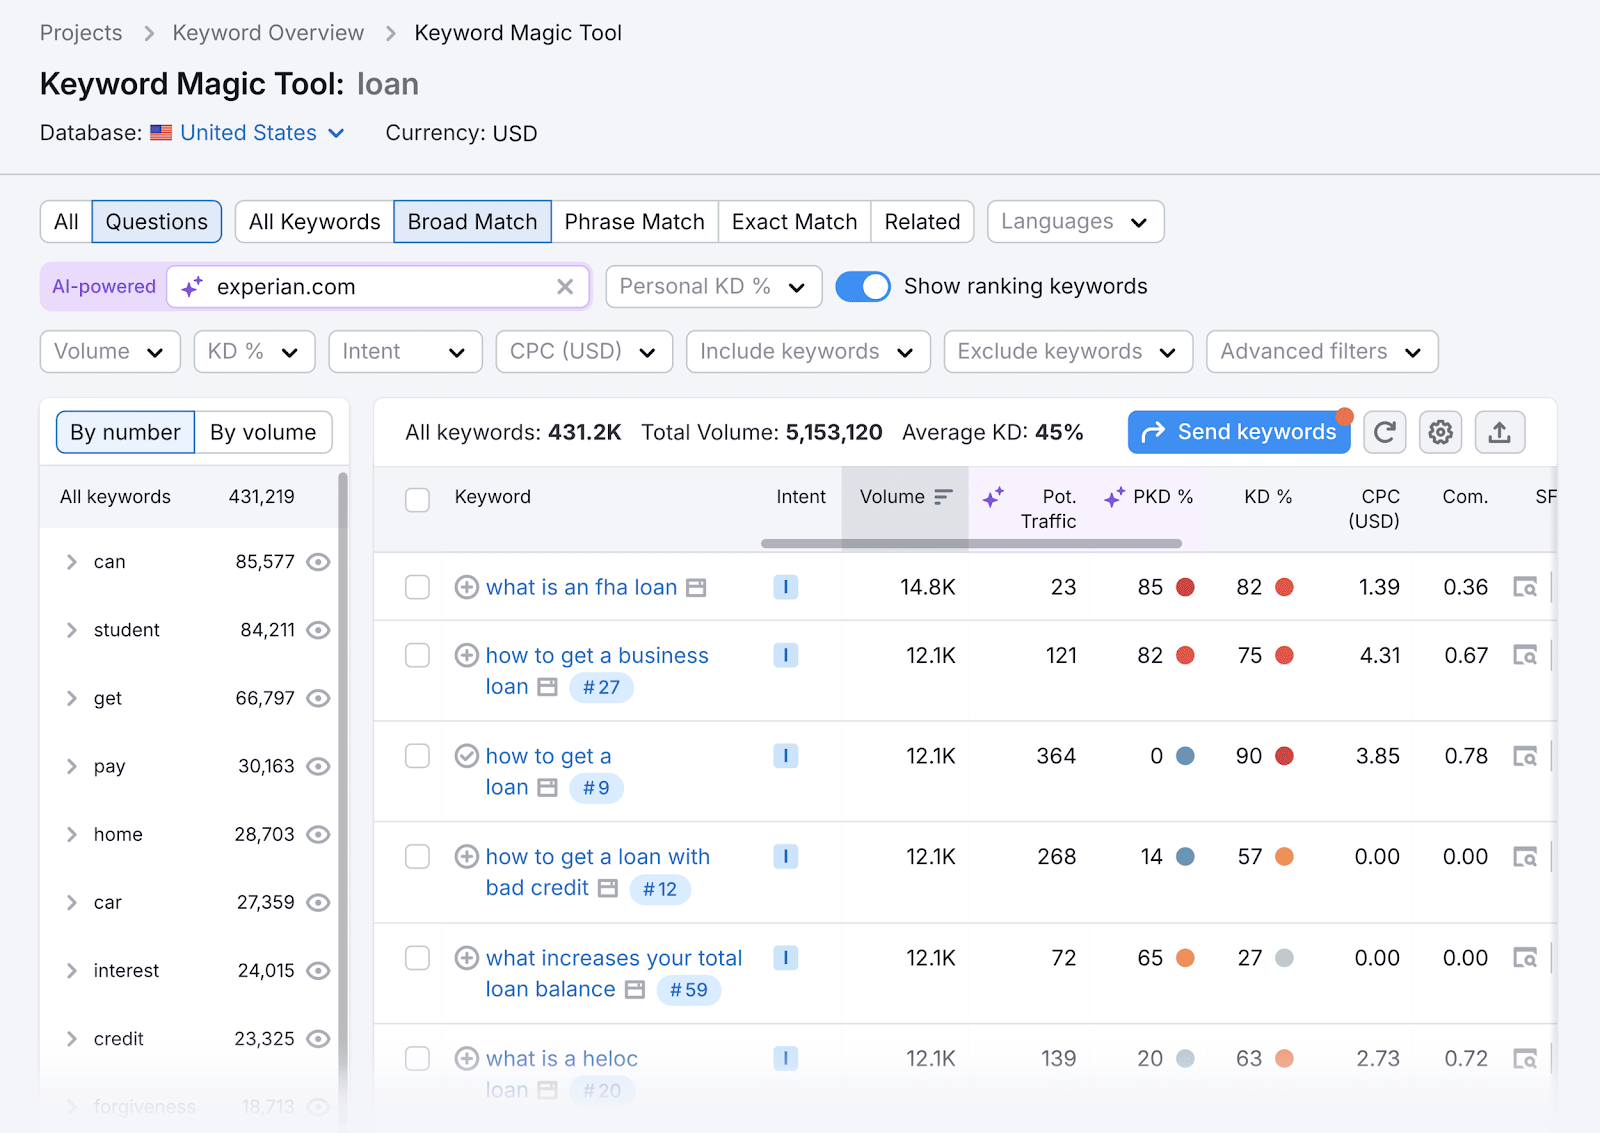Clear experian.com from the AI-powered filter
1600x1133 pixels.
[565, 287]
